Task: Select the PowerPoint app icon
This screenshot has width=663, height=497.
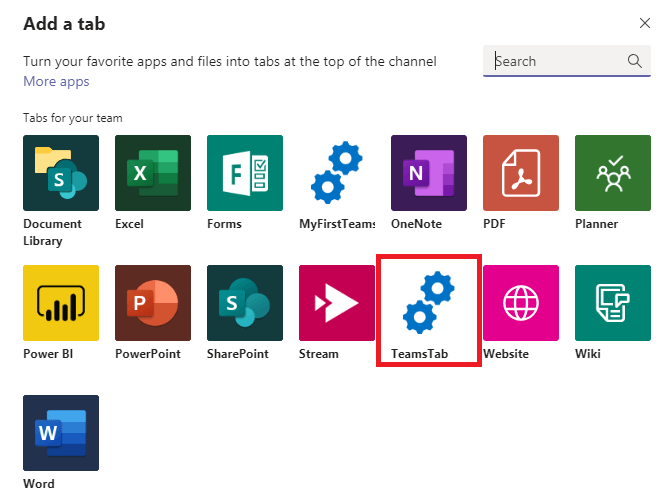Action: point(153,303)
